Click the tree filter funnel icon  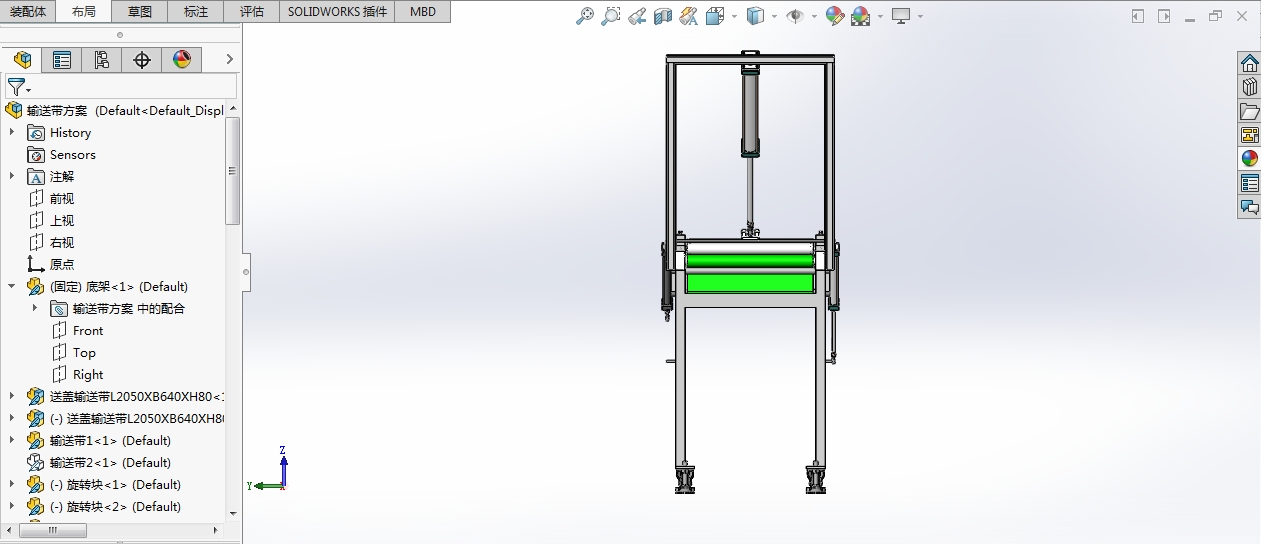pyautogui.click(x=16, y=87)
